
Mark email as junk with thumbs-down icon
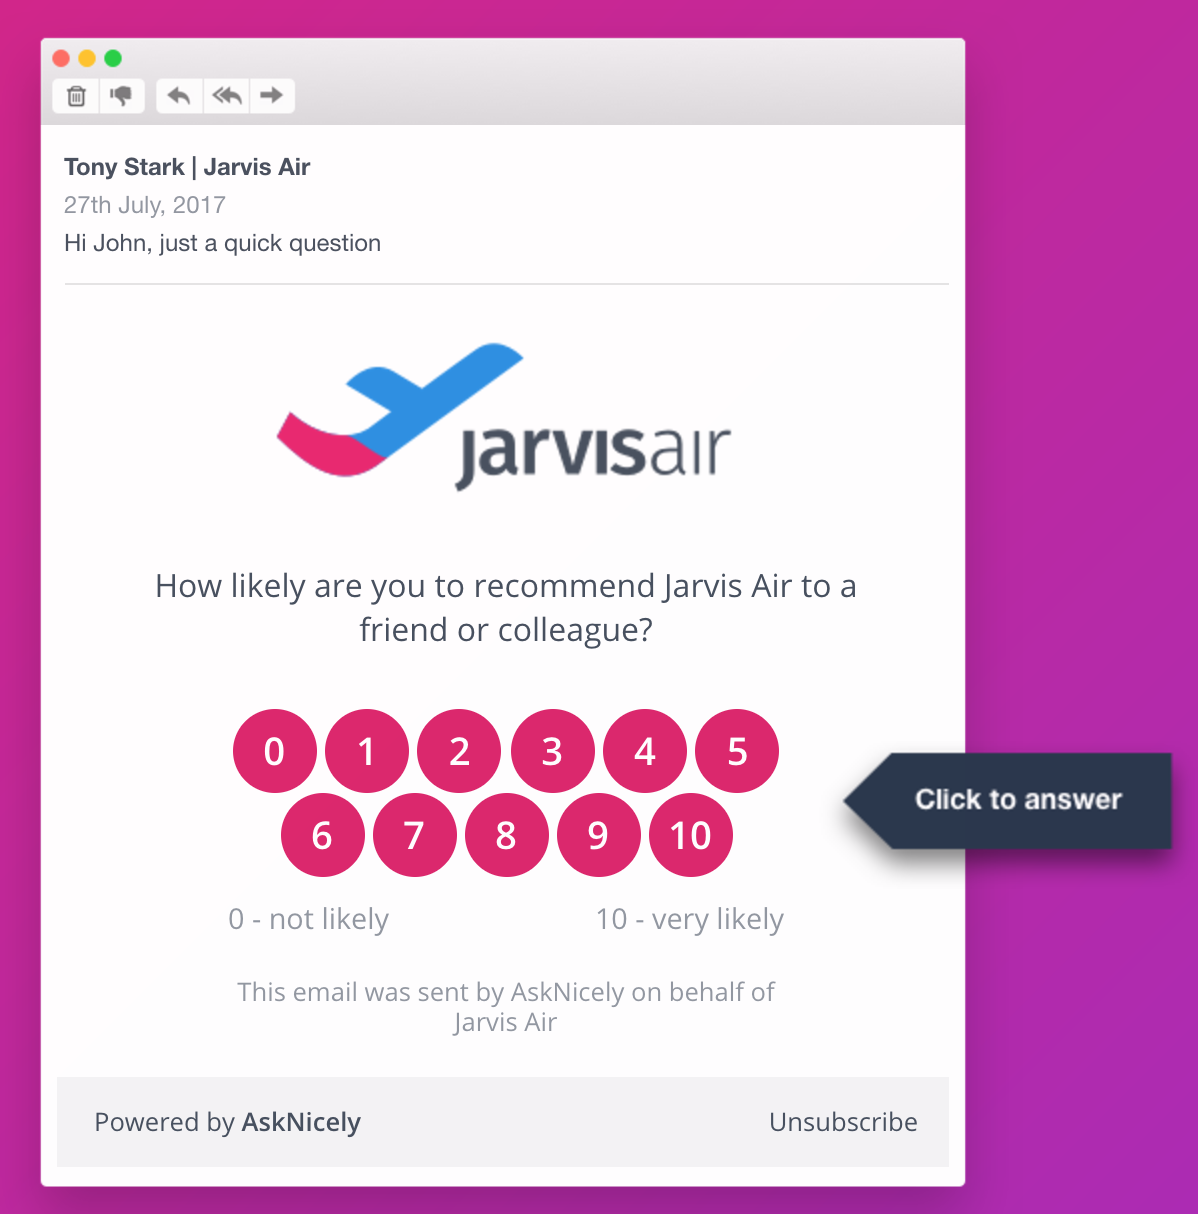click(x=122, y=96)
